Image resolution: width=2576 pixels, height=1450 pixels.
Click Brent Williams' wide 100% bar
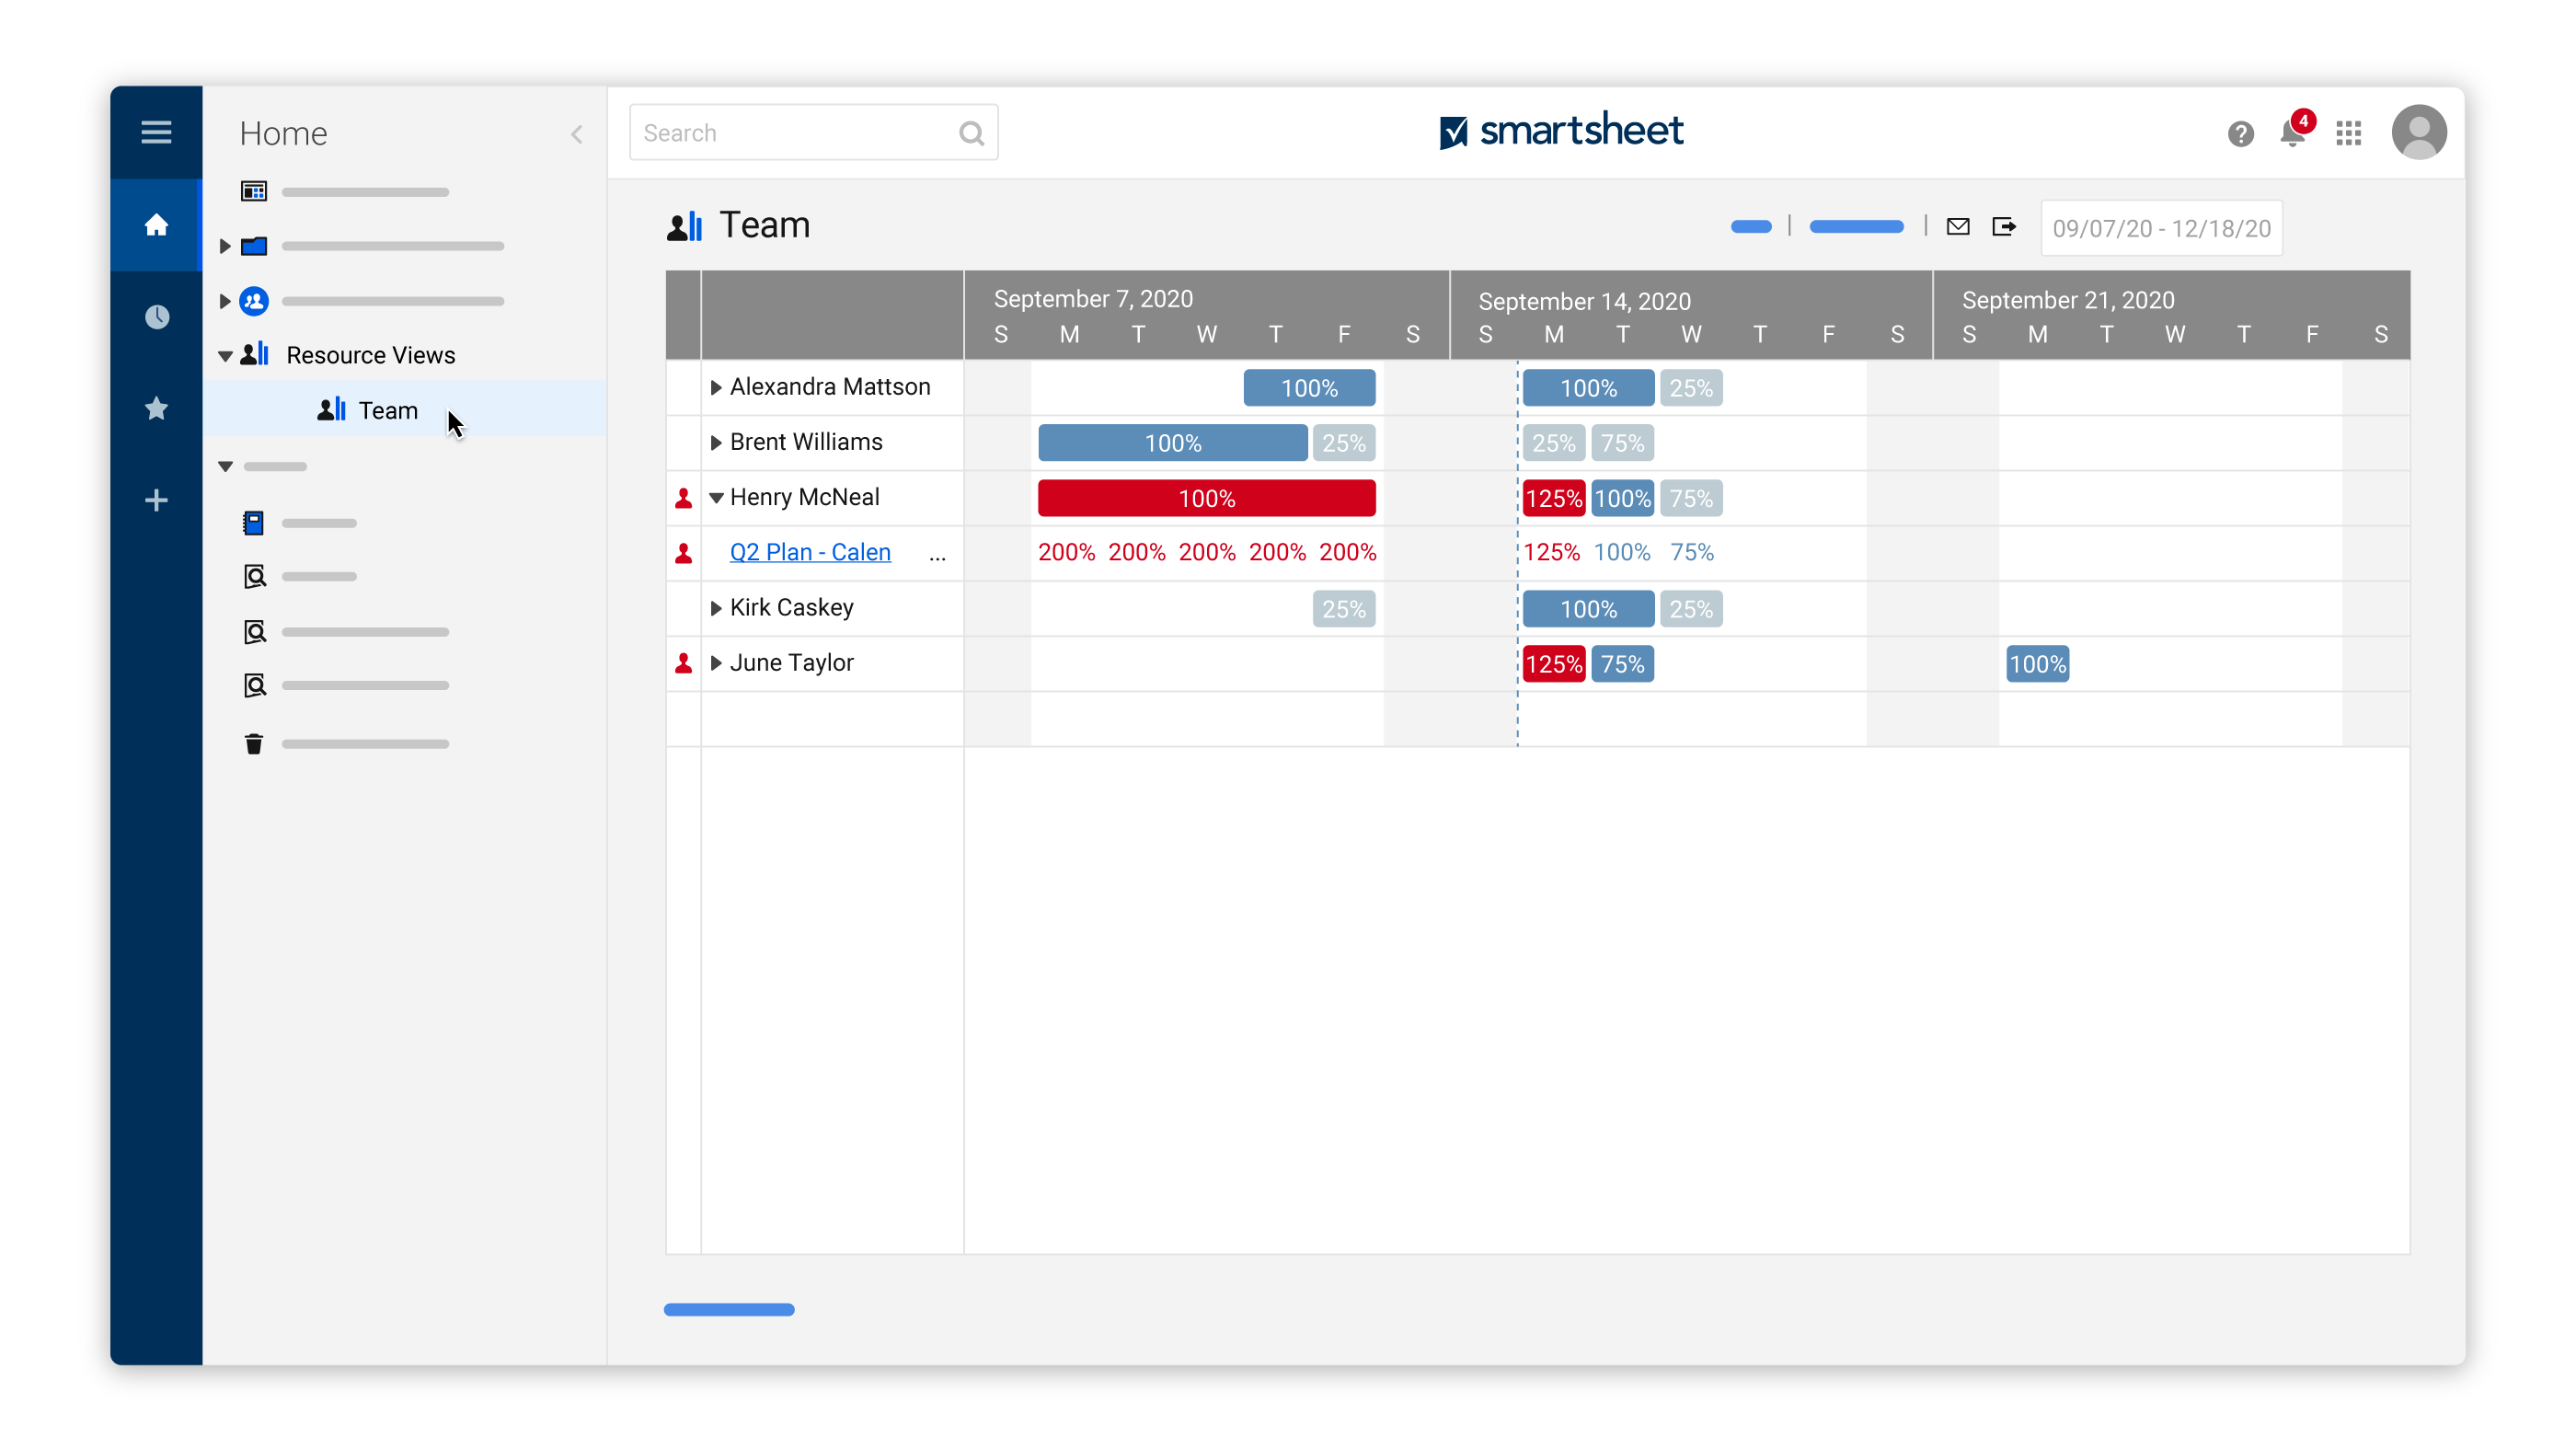1172,443
